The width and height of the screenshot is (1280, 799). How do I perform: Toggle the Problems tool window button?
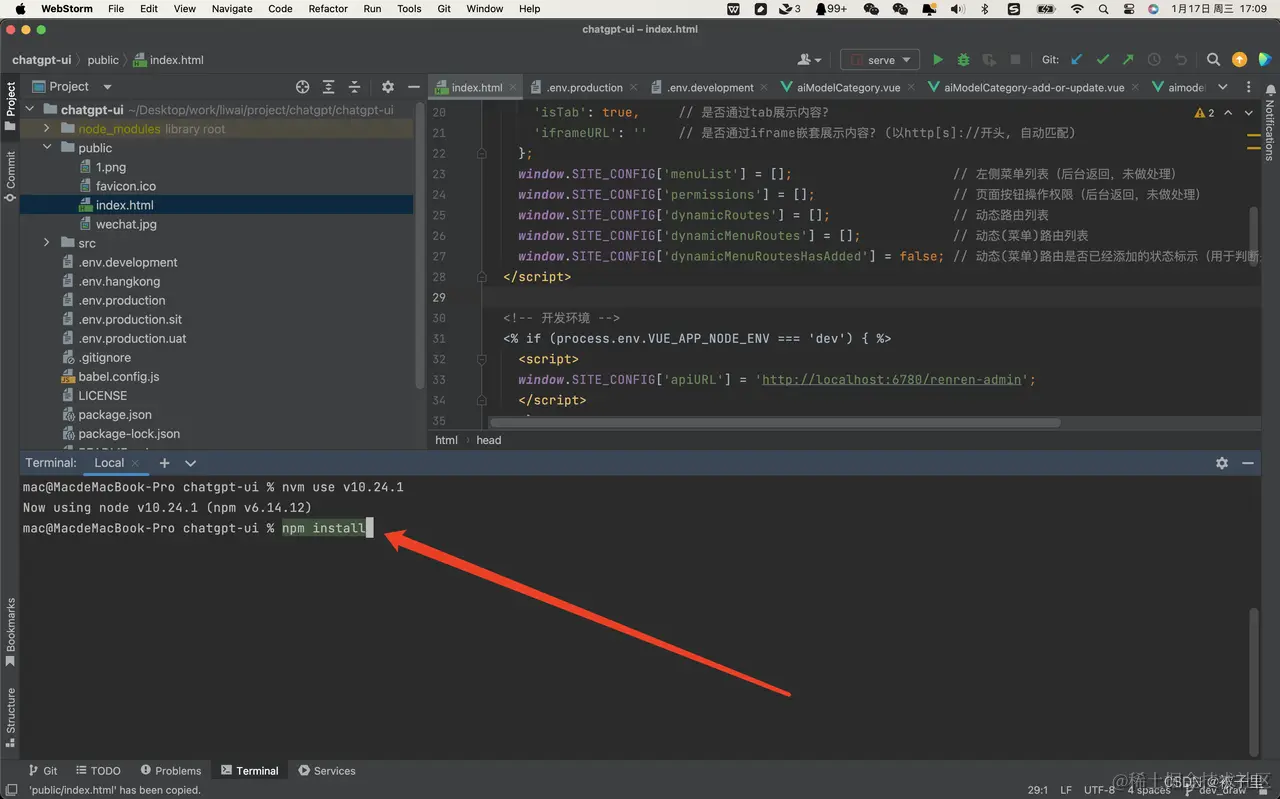click(171, 771)
